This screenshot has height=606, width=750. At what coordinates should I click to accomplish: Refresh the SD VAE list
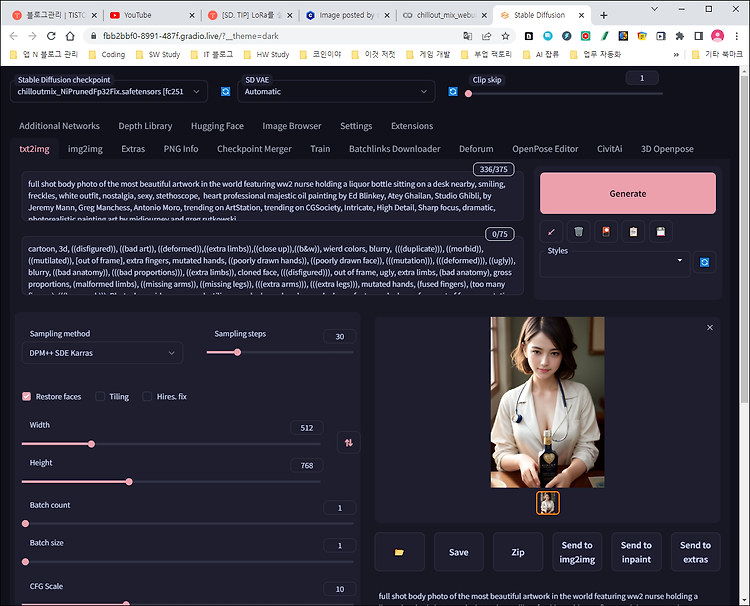pyautogui.click(x=453, y=91)
